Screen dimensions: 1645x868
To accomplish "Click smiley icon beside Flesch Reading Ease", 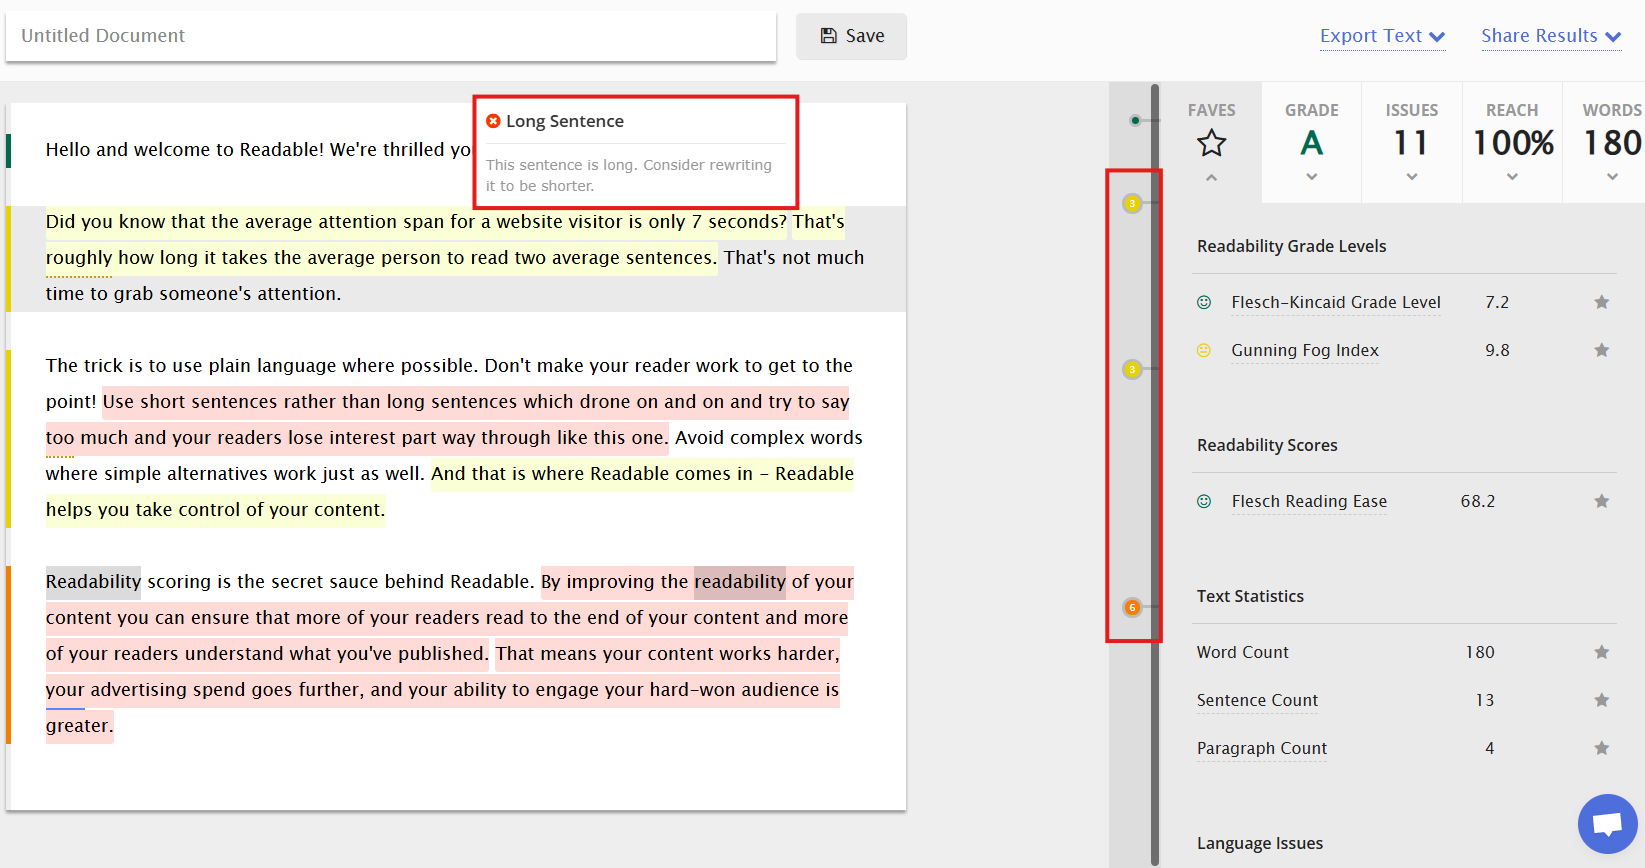I will point(1204,501).
